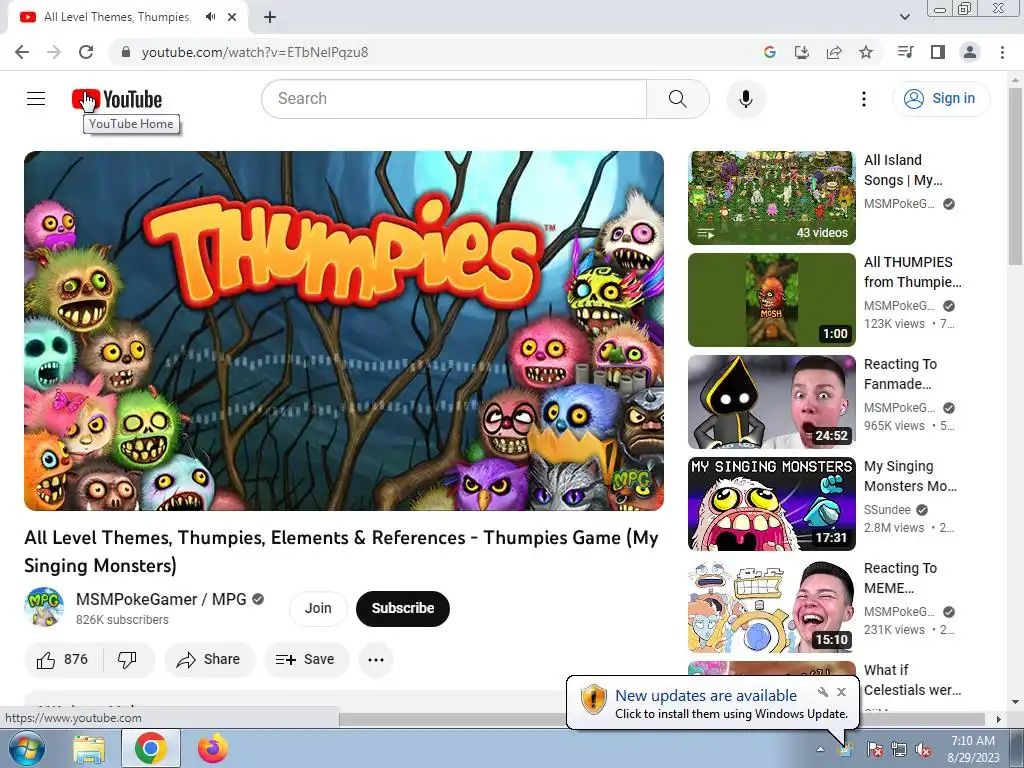
Task: Toggle Chrome side panel icon
Action: 938,52
